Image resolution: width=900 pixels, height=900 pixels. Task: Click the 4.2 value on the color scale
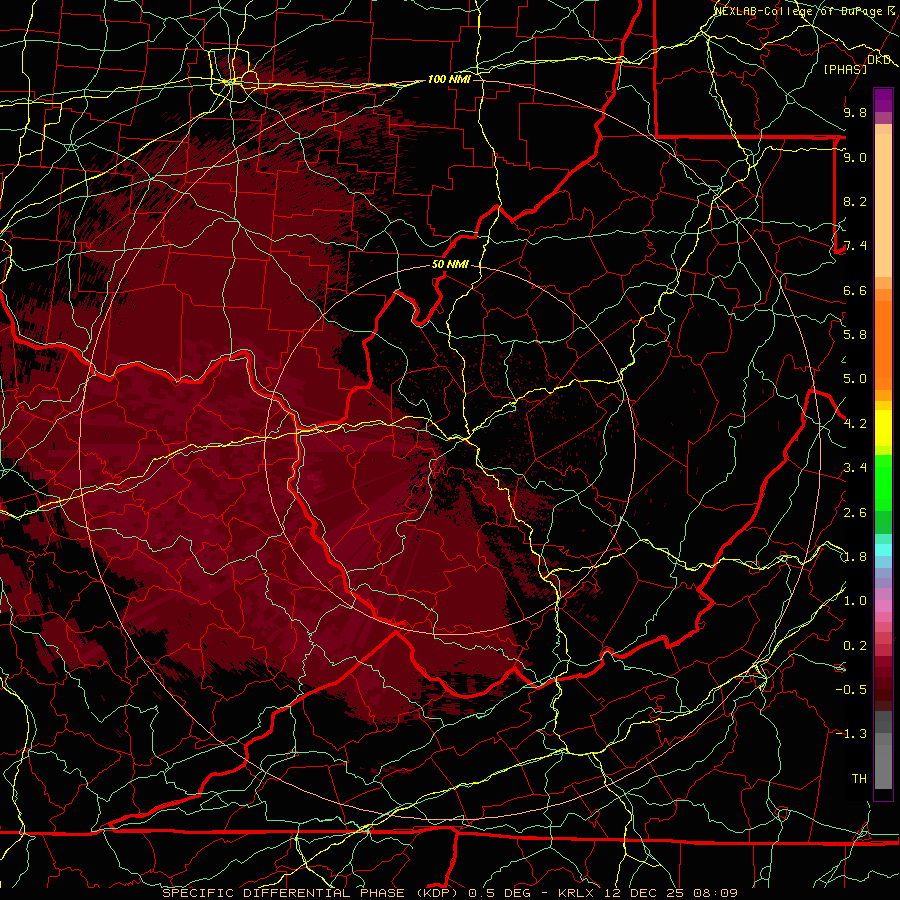coord(855,424)
